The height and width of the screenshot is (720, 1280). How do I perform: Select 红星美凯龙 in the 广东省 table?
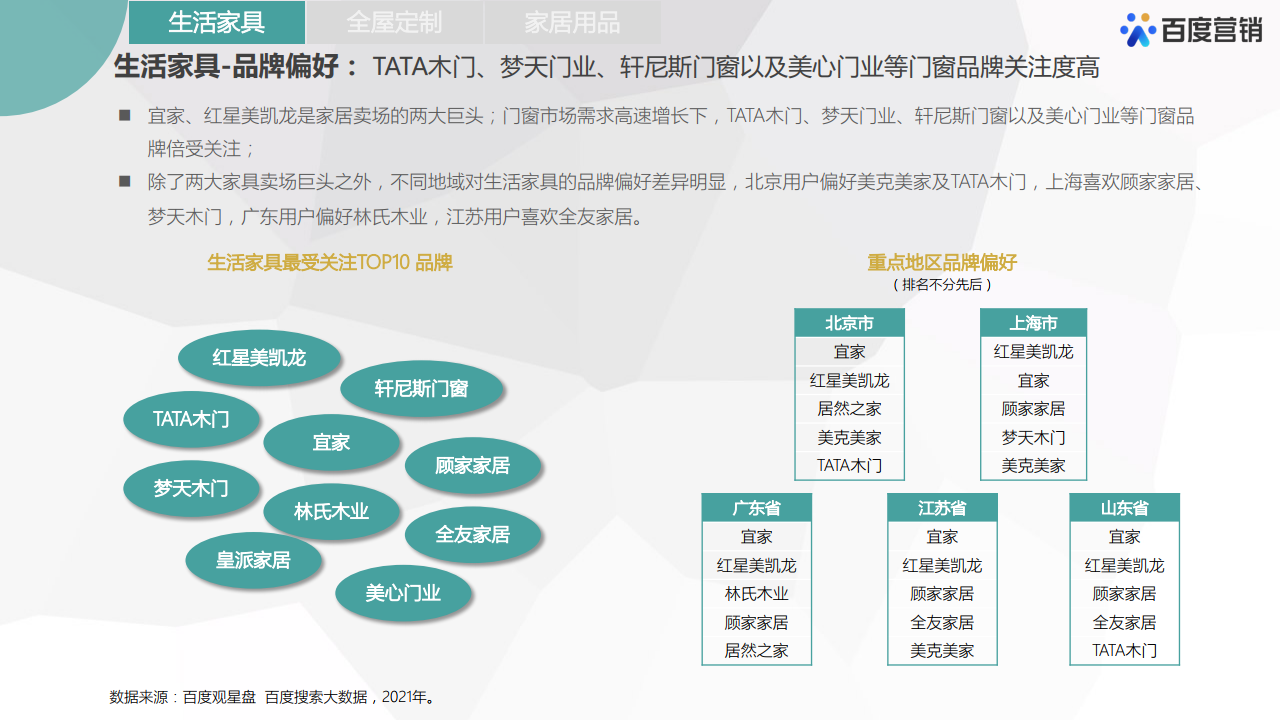click(756, 565)
